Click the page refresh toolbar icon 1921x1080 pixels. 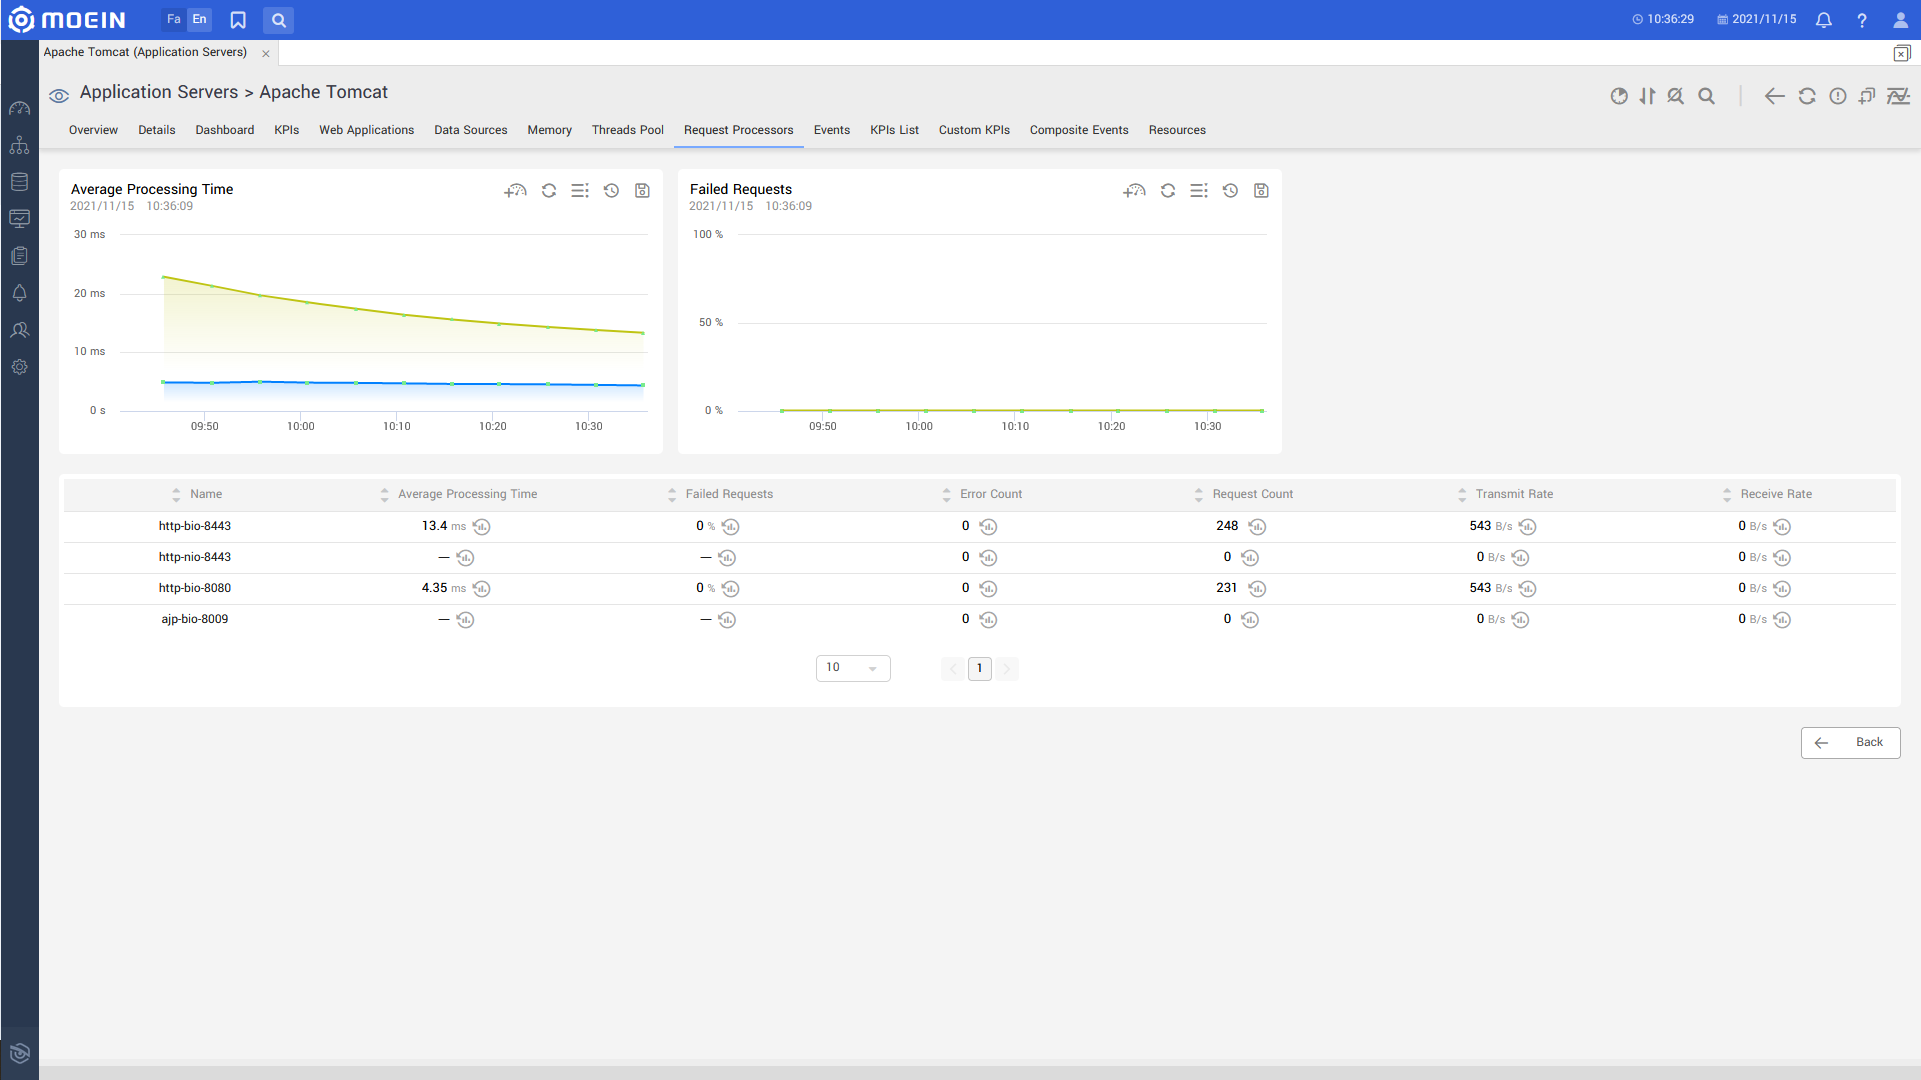point(1807,96)
